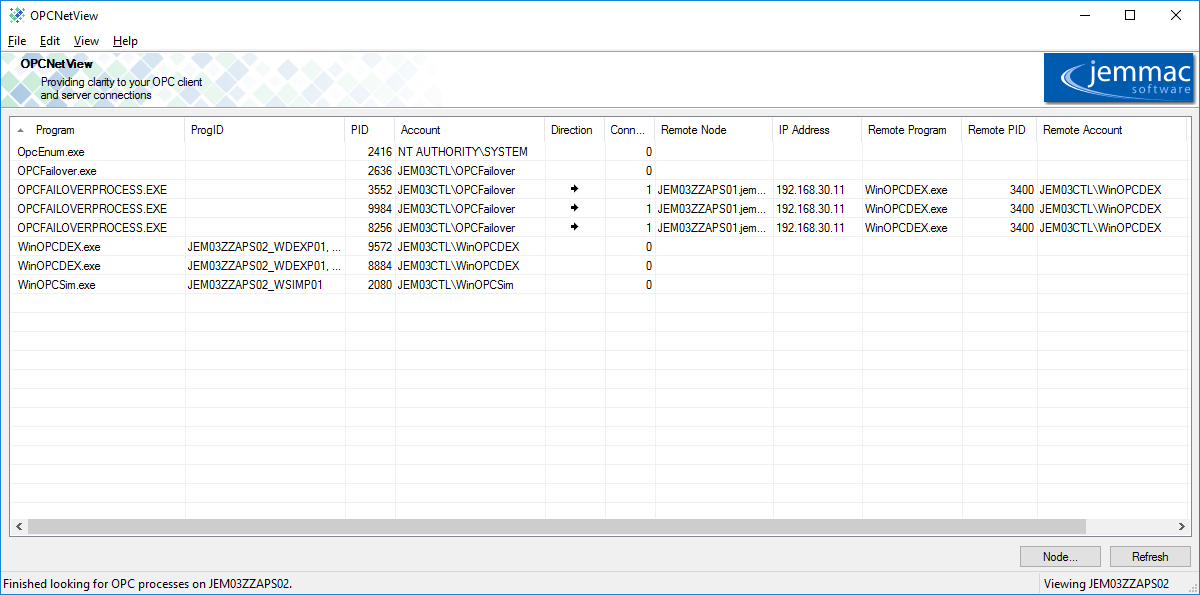Click the Refresh button
The image size is (1200, 595).
[1150, 557]
